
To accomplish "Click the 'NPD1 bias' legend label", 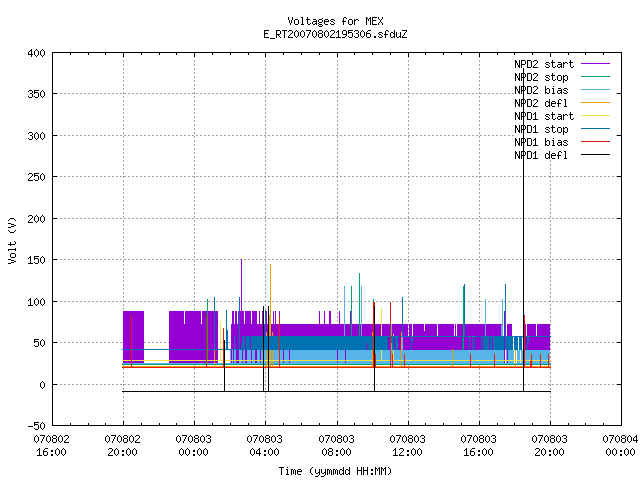I will tap(541, 142).
